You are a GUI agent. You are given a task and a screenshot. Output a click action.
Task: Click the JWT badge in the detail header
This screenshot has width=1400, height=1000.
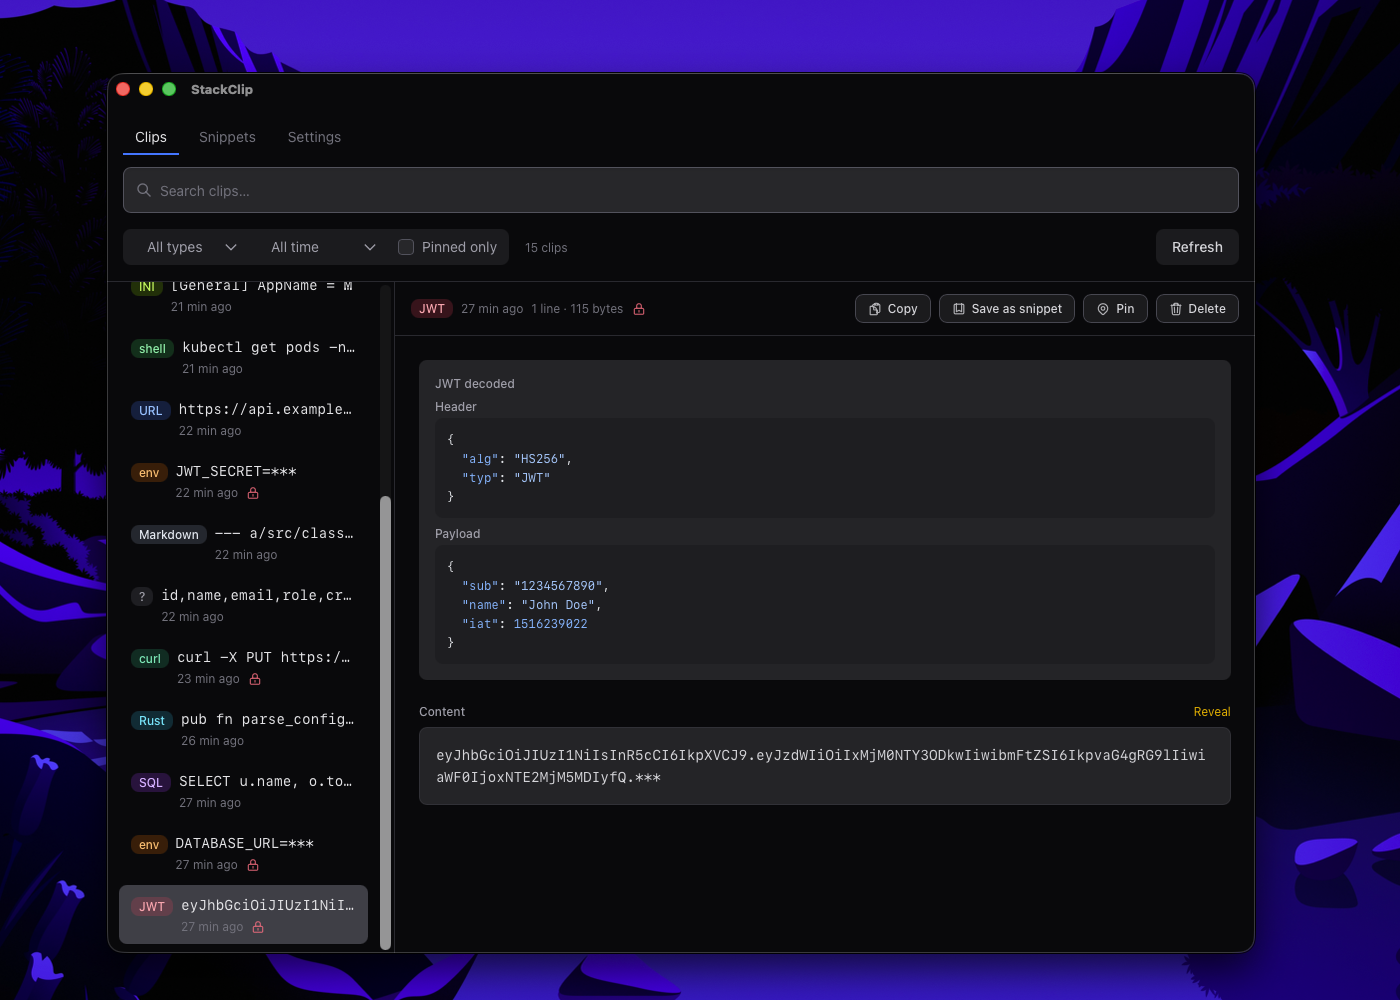(431, 308)
